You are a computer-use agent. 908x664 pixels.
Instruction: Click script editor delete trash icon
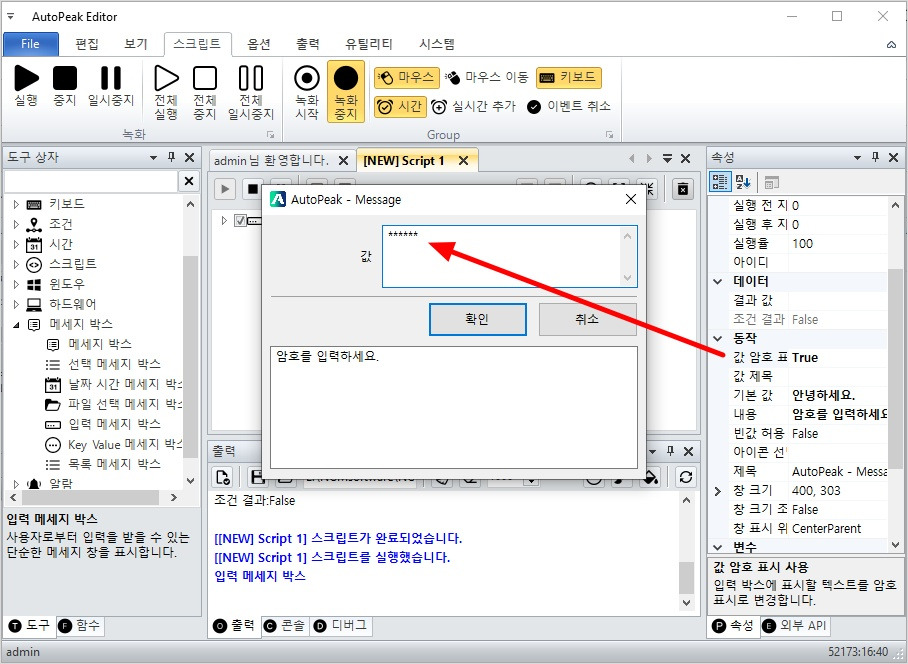[x=683, y=189]
